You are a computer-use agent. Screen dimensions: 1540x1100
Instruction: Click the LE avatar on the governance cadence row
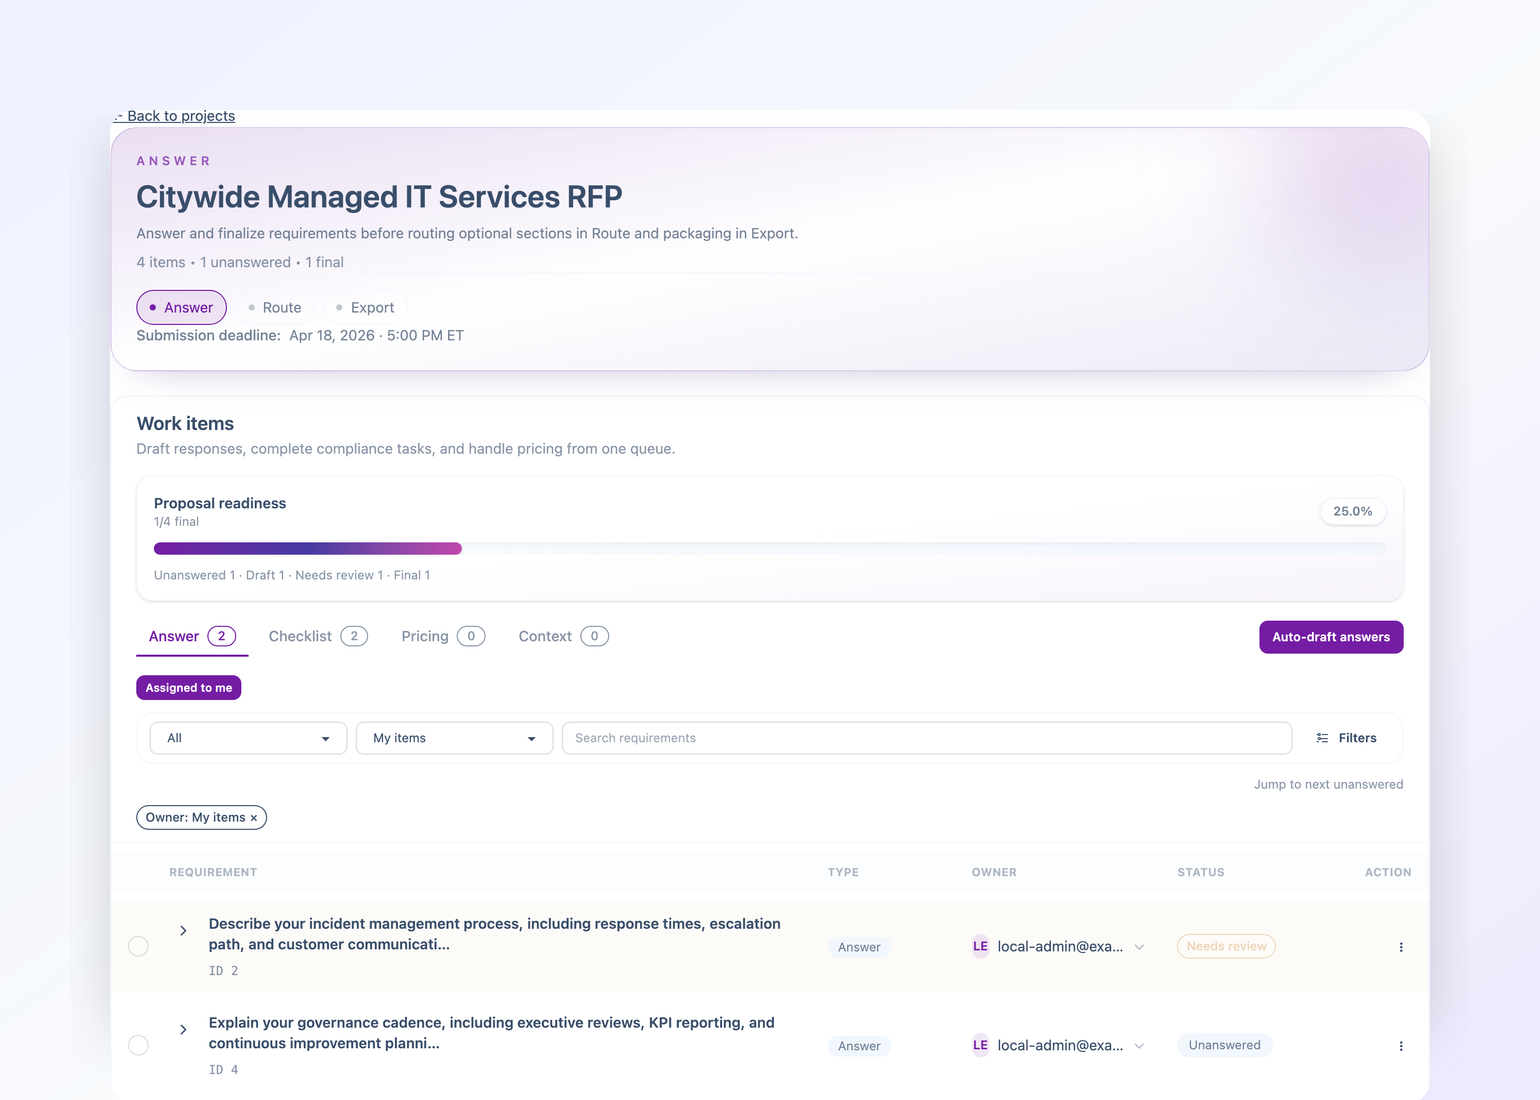[980, 1045]
